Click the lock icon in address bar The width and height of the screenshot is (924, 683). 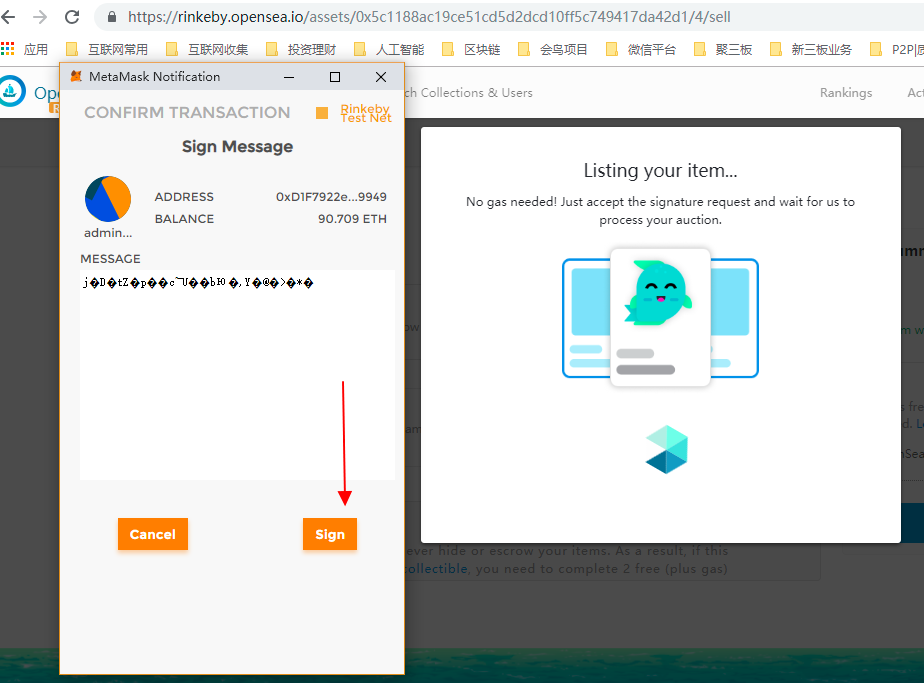[x=112, y=17]
